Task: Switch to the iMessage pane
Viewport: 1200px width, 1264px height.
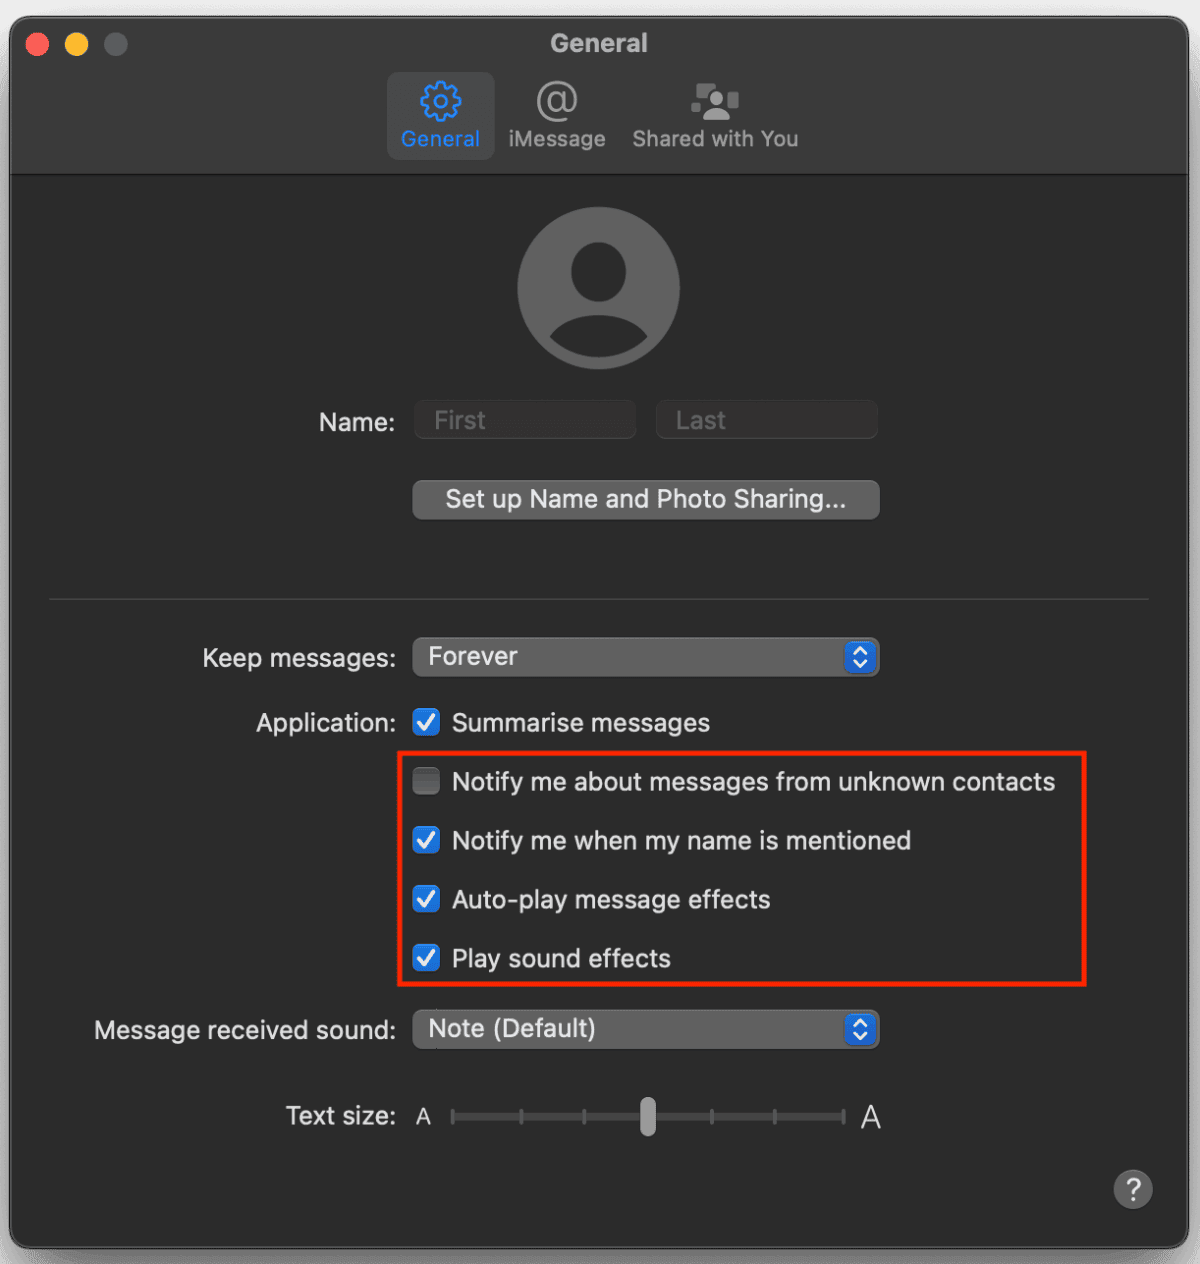Action: pos(557,115)
